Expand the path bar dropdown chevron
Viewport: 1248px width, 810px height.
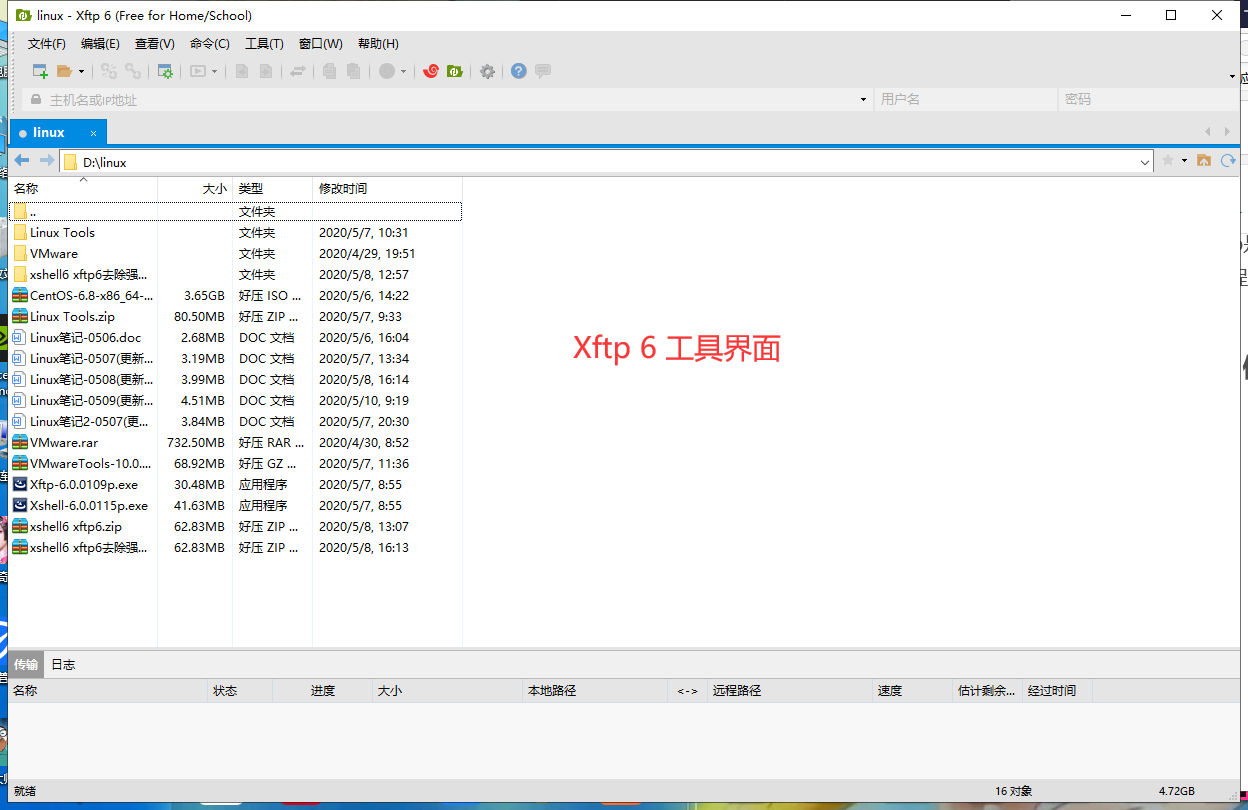tap(1146, 162)
